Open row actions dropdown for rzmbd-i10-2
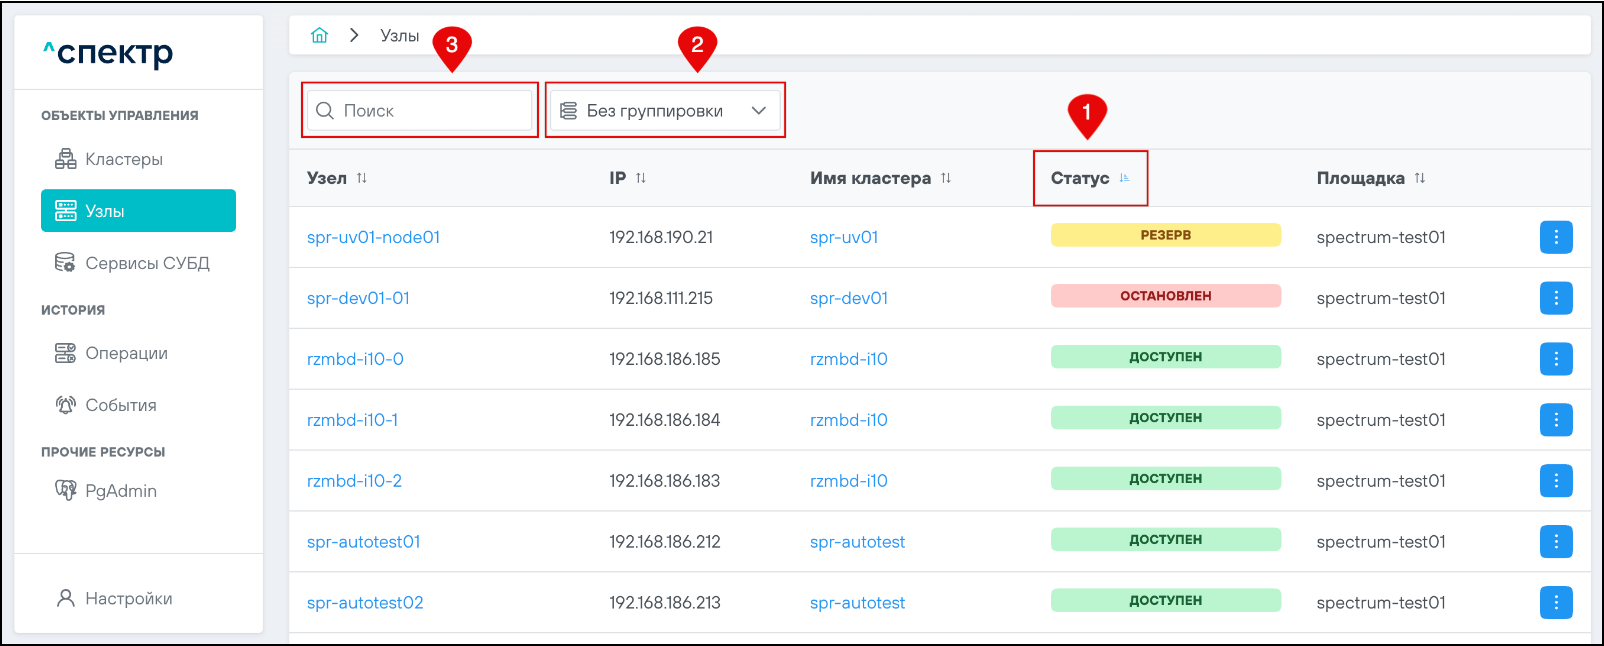Image resolution: width=1604 pixels, height=646 pixels. click(x=1555, y=481)
